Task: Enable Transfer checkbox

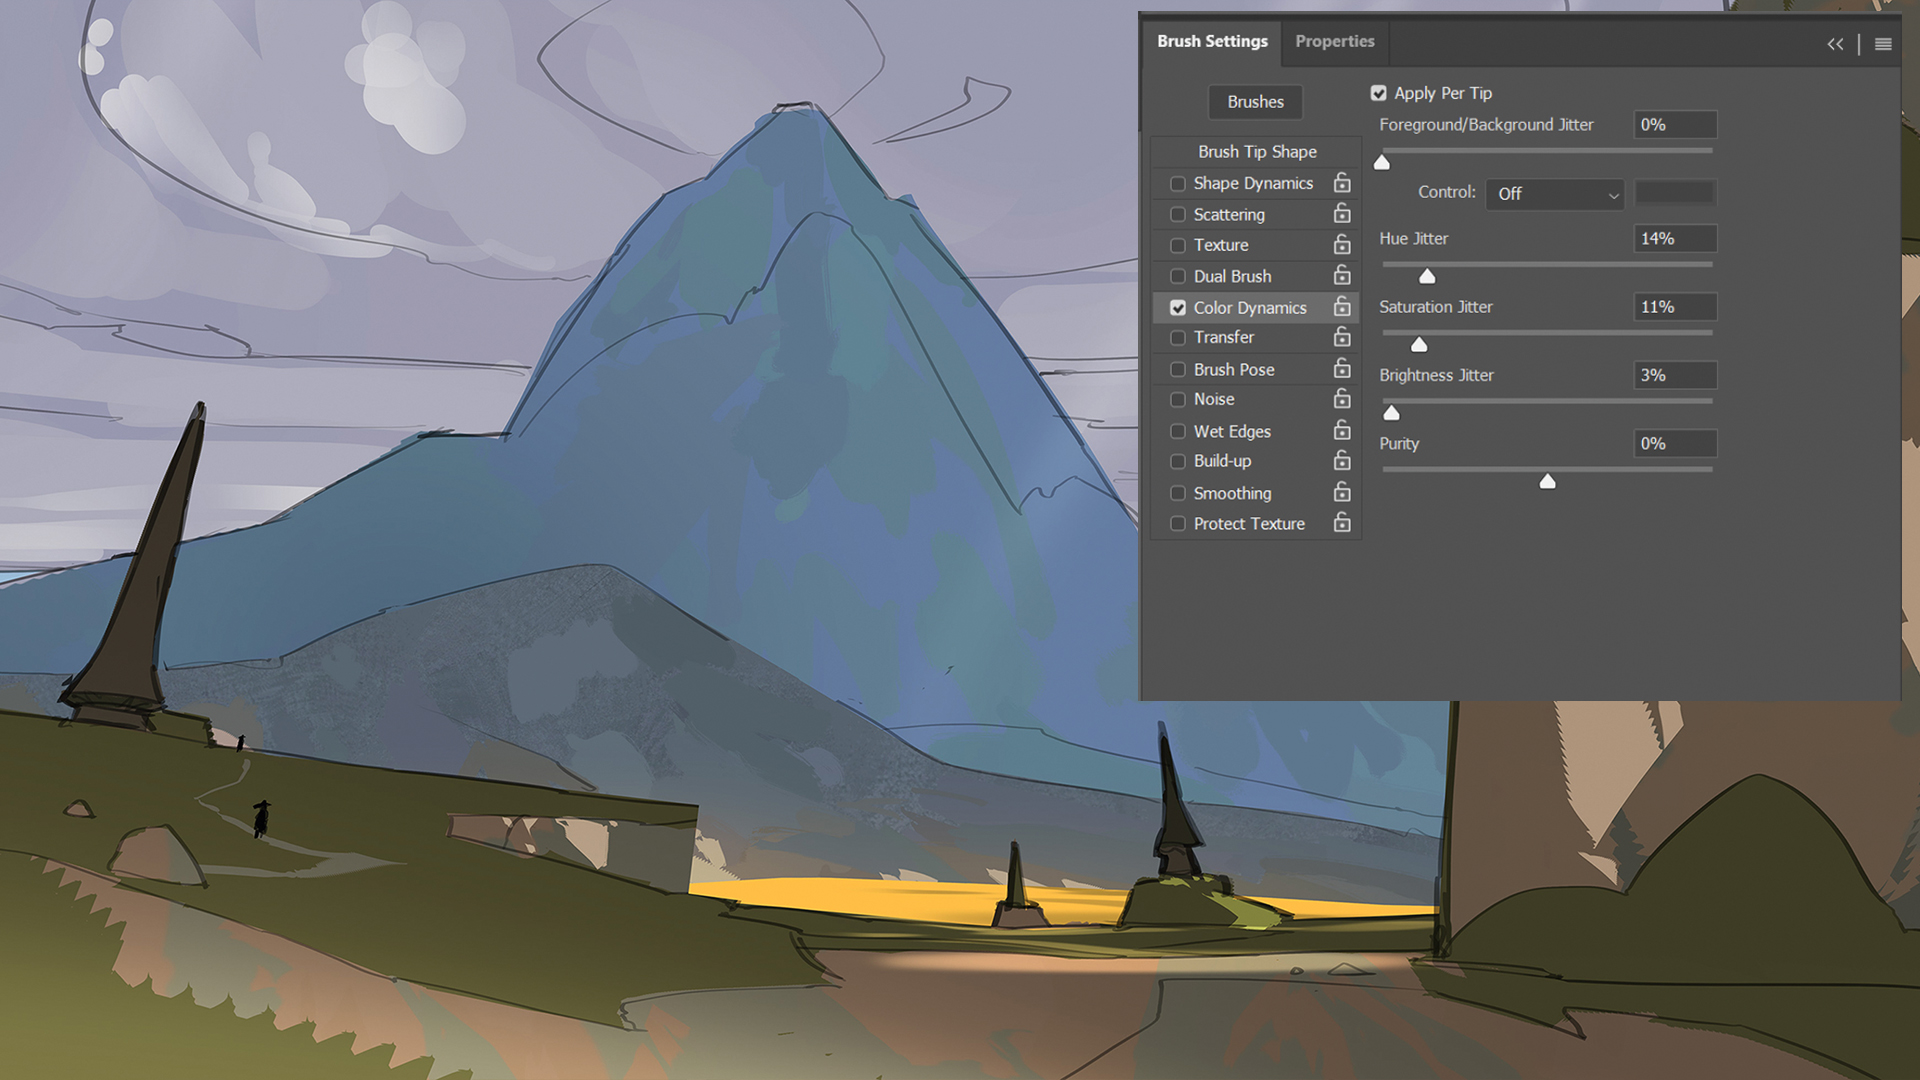Action: point(1178,338)
